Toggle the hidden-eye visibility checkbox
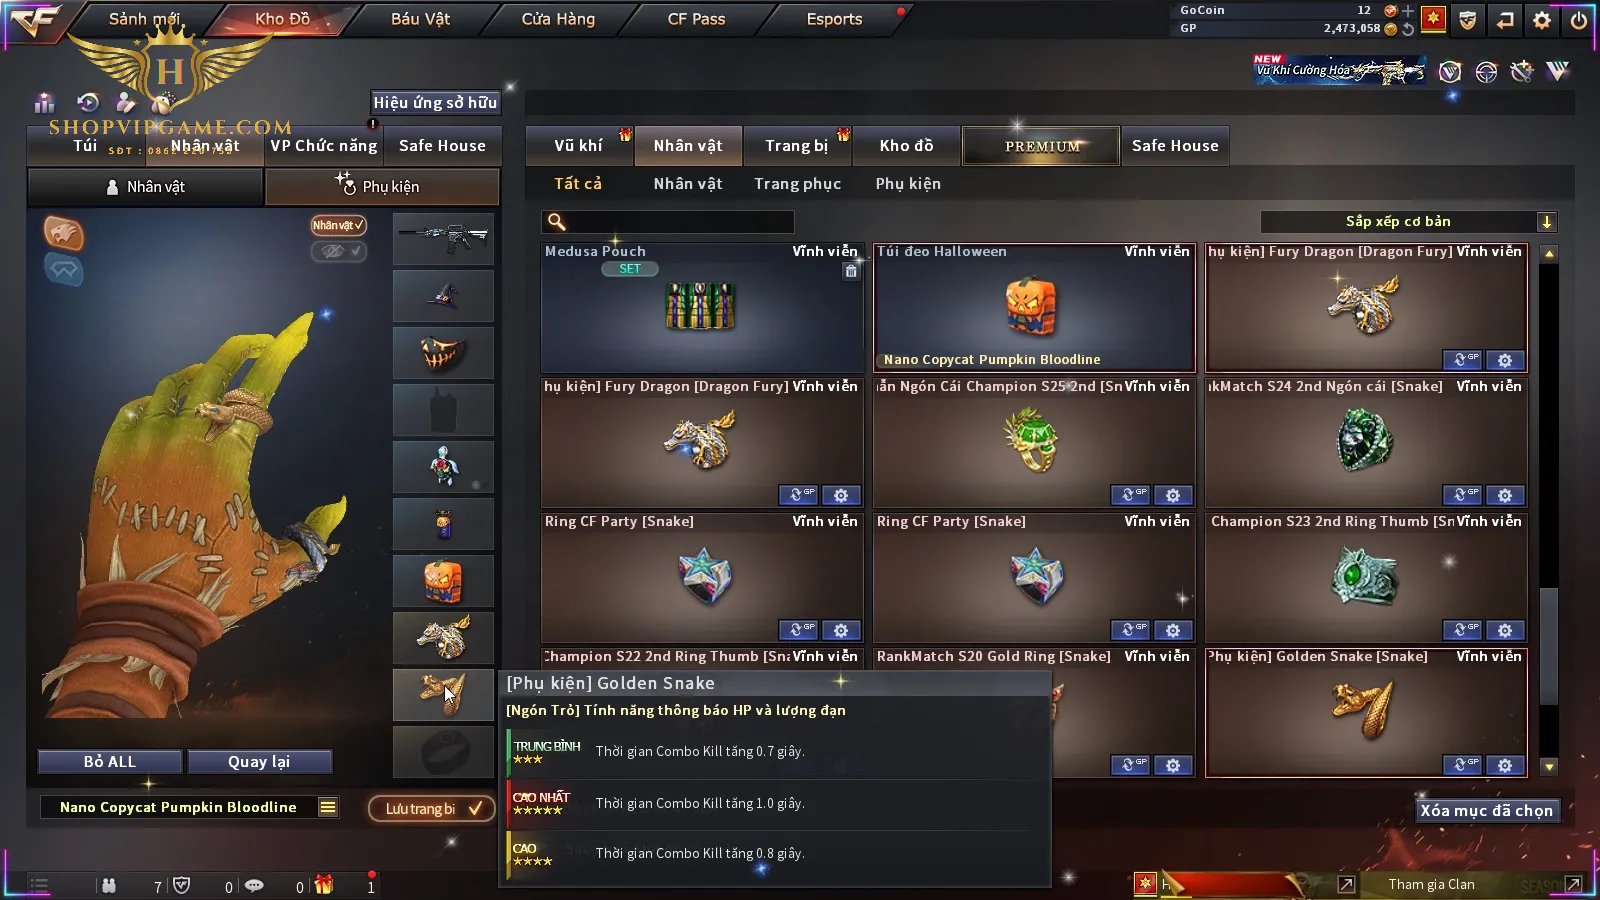This screenshot has height=900, width=1600. [x=338, y=252]
